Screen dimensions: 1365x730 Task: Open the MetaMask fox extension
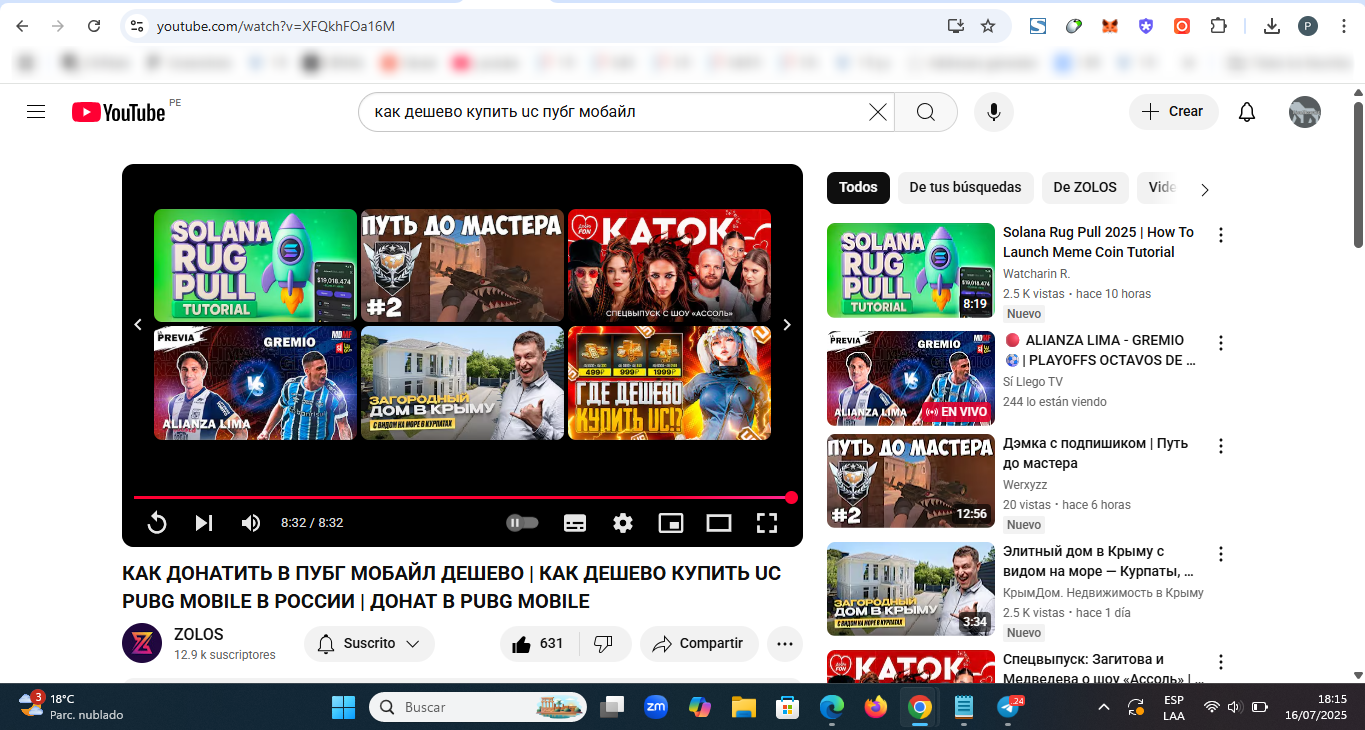click(1110, 26)
